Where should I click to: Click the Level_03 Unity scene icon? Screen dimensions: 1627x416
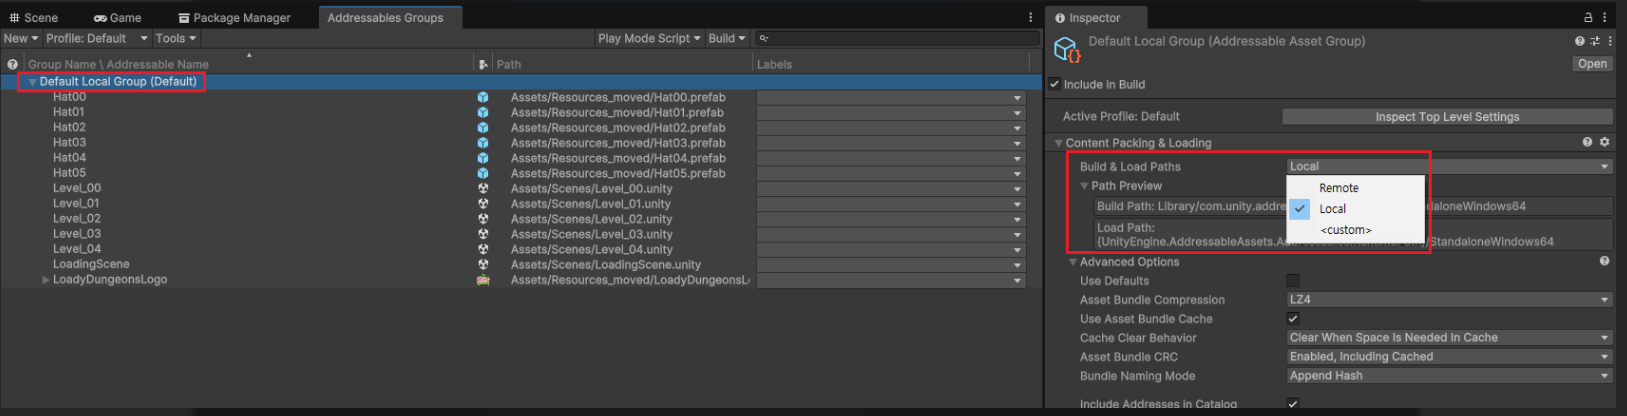coord(483,234)
